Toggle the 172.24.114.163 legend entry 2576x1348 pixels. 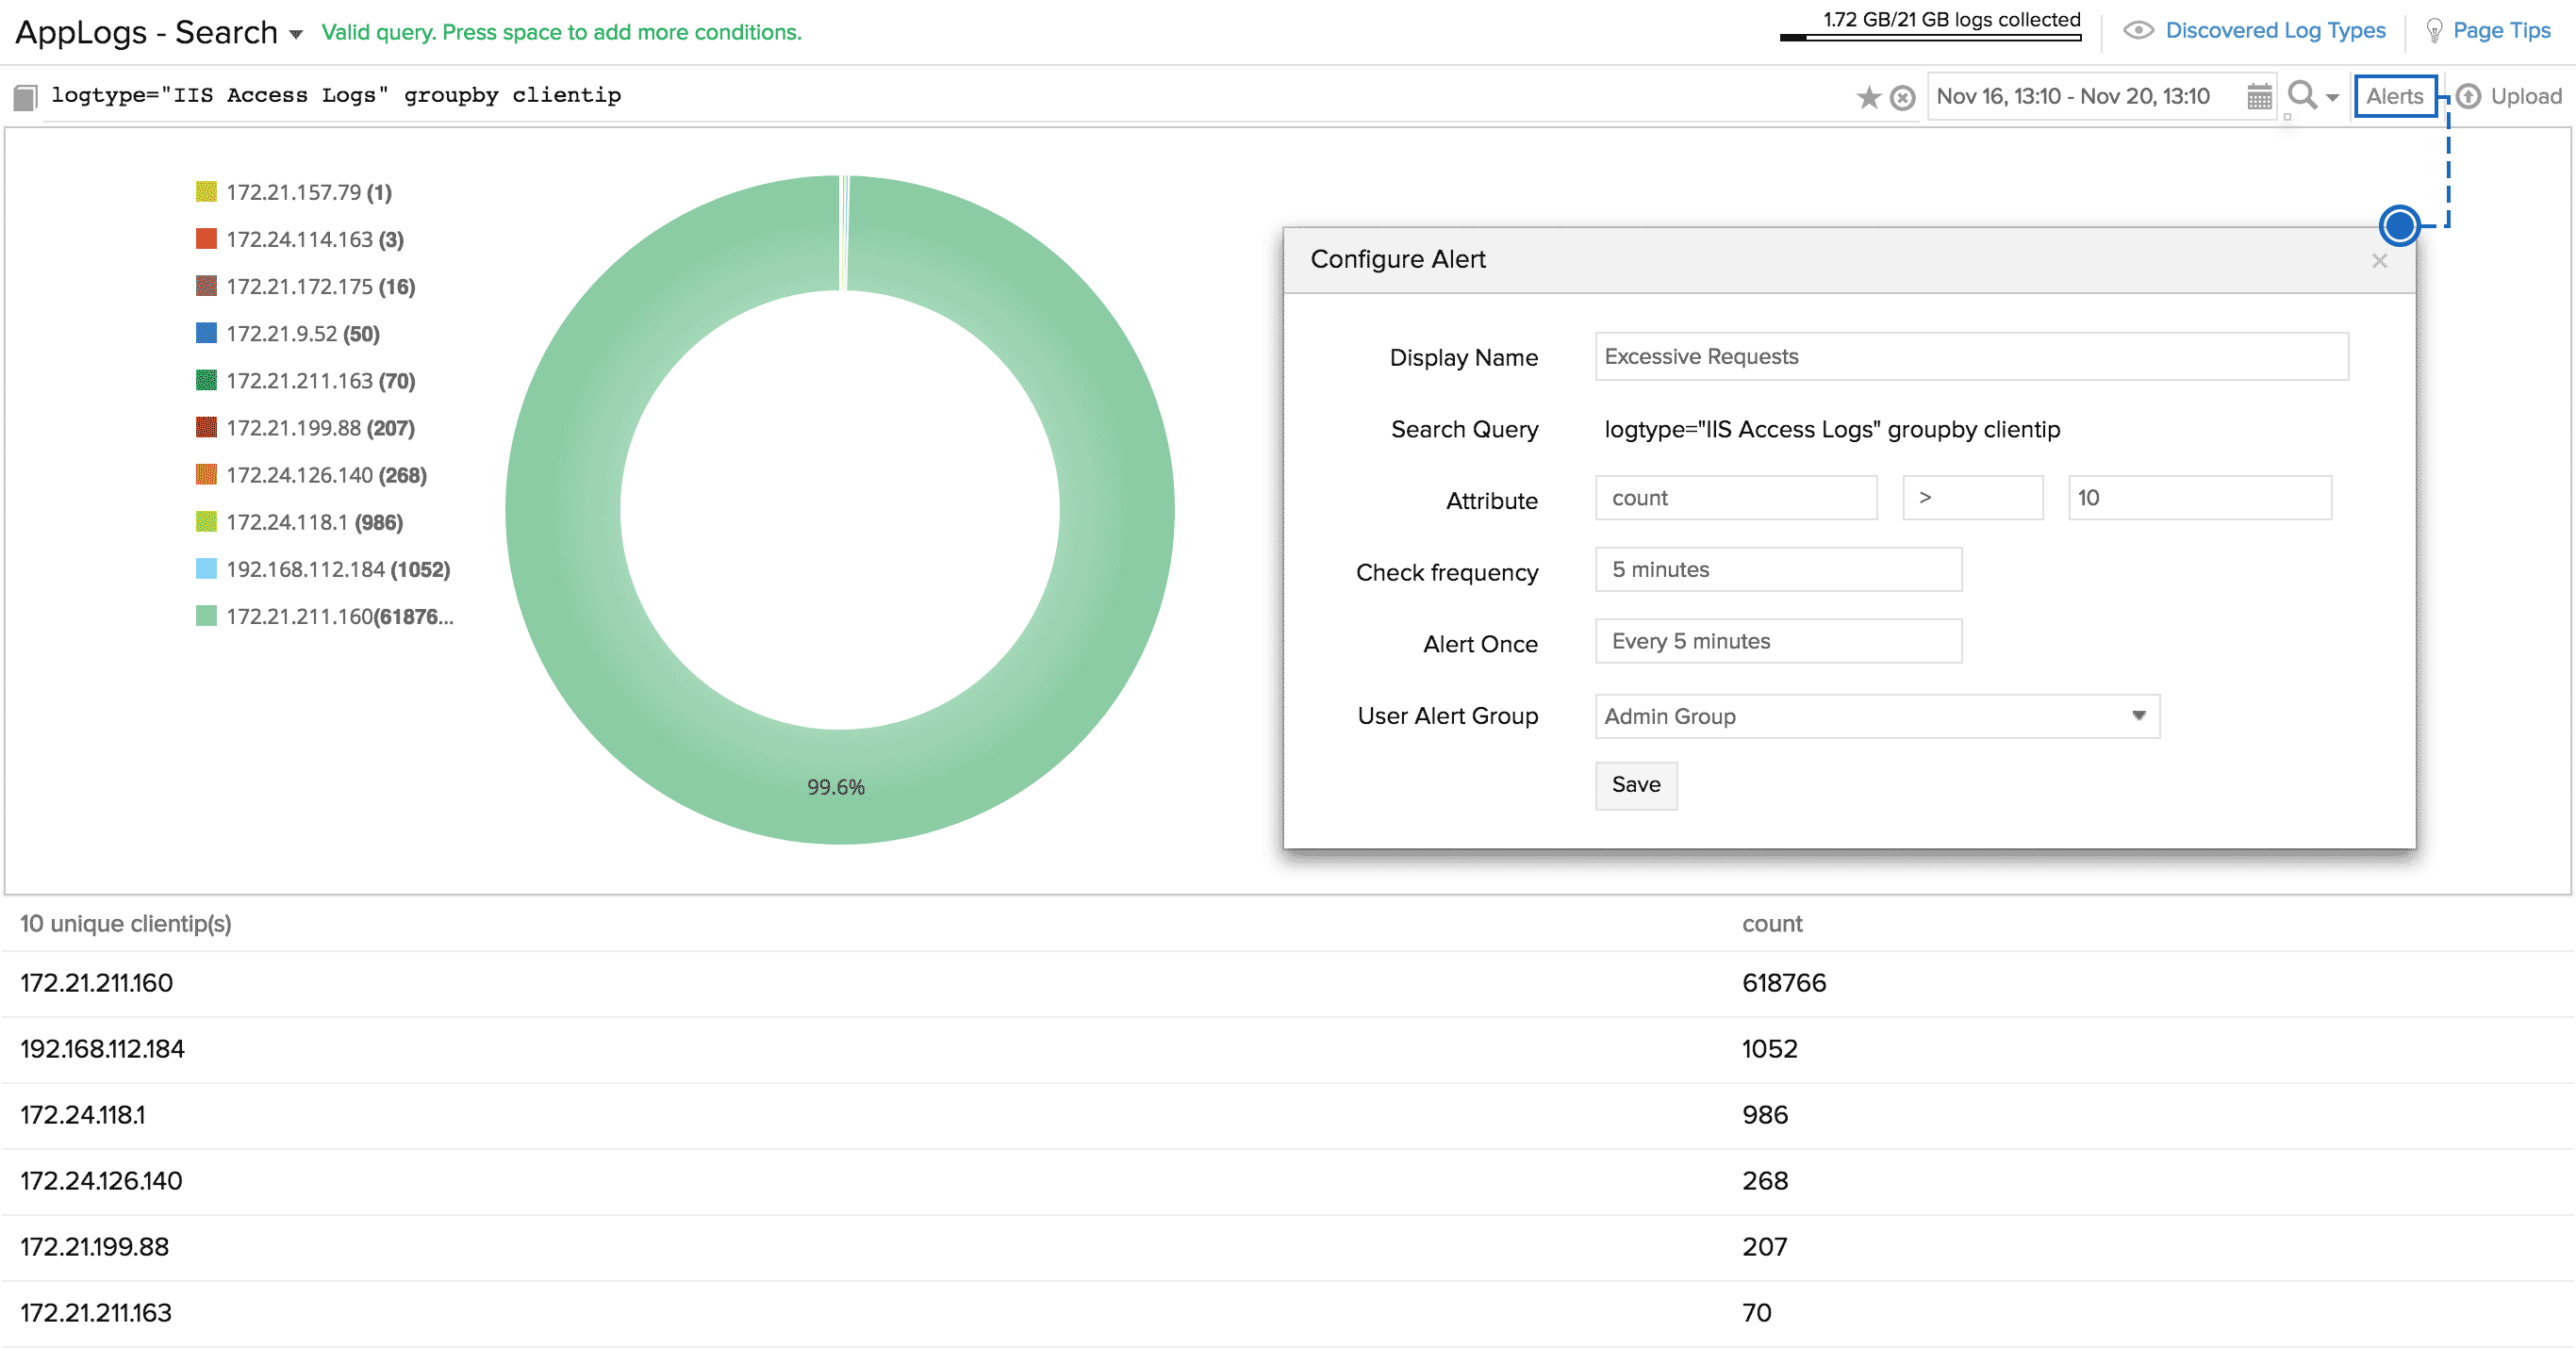pos(300,239)
